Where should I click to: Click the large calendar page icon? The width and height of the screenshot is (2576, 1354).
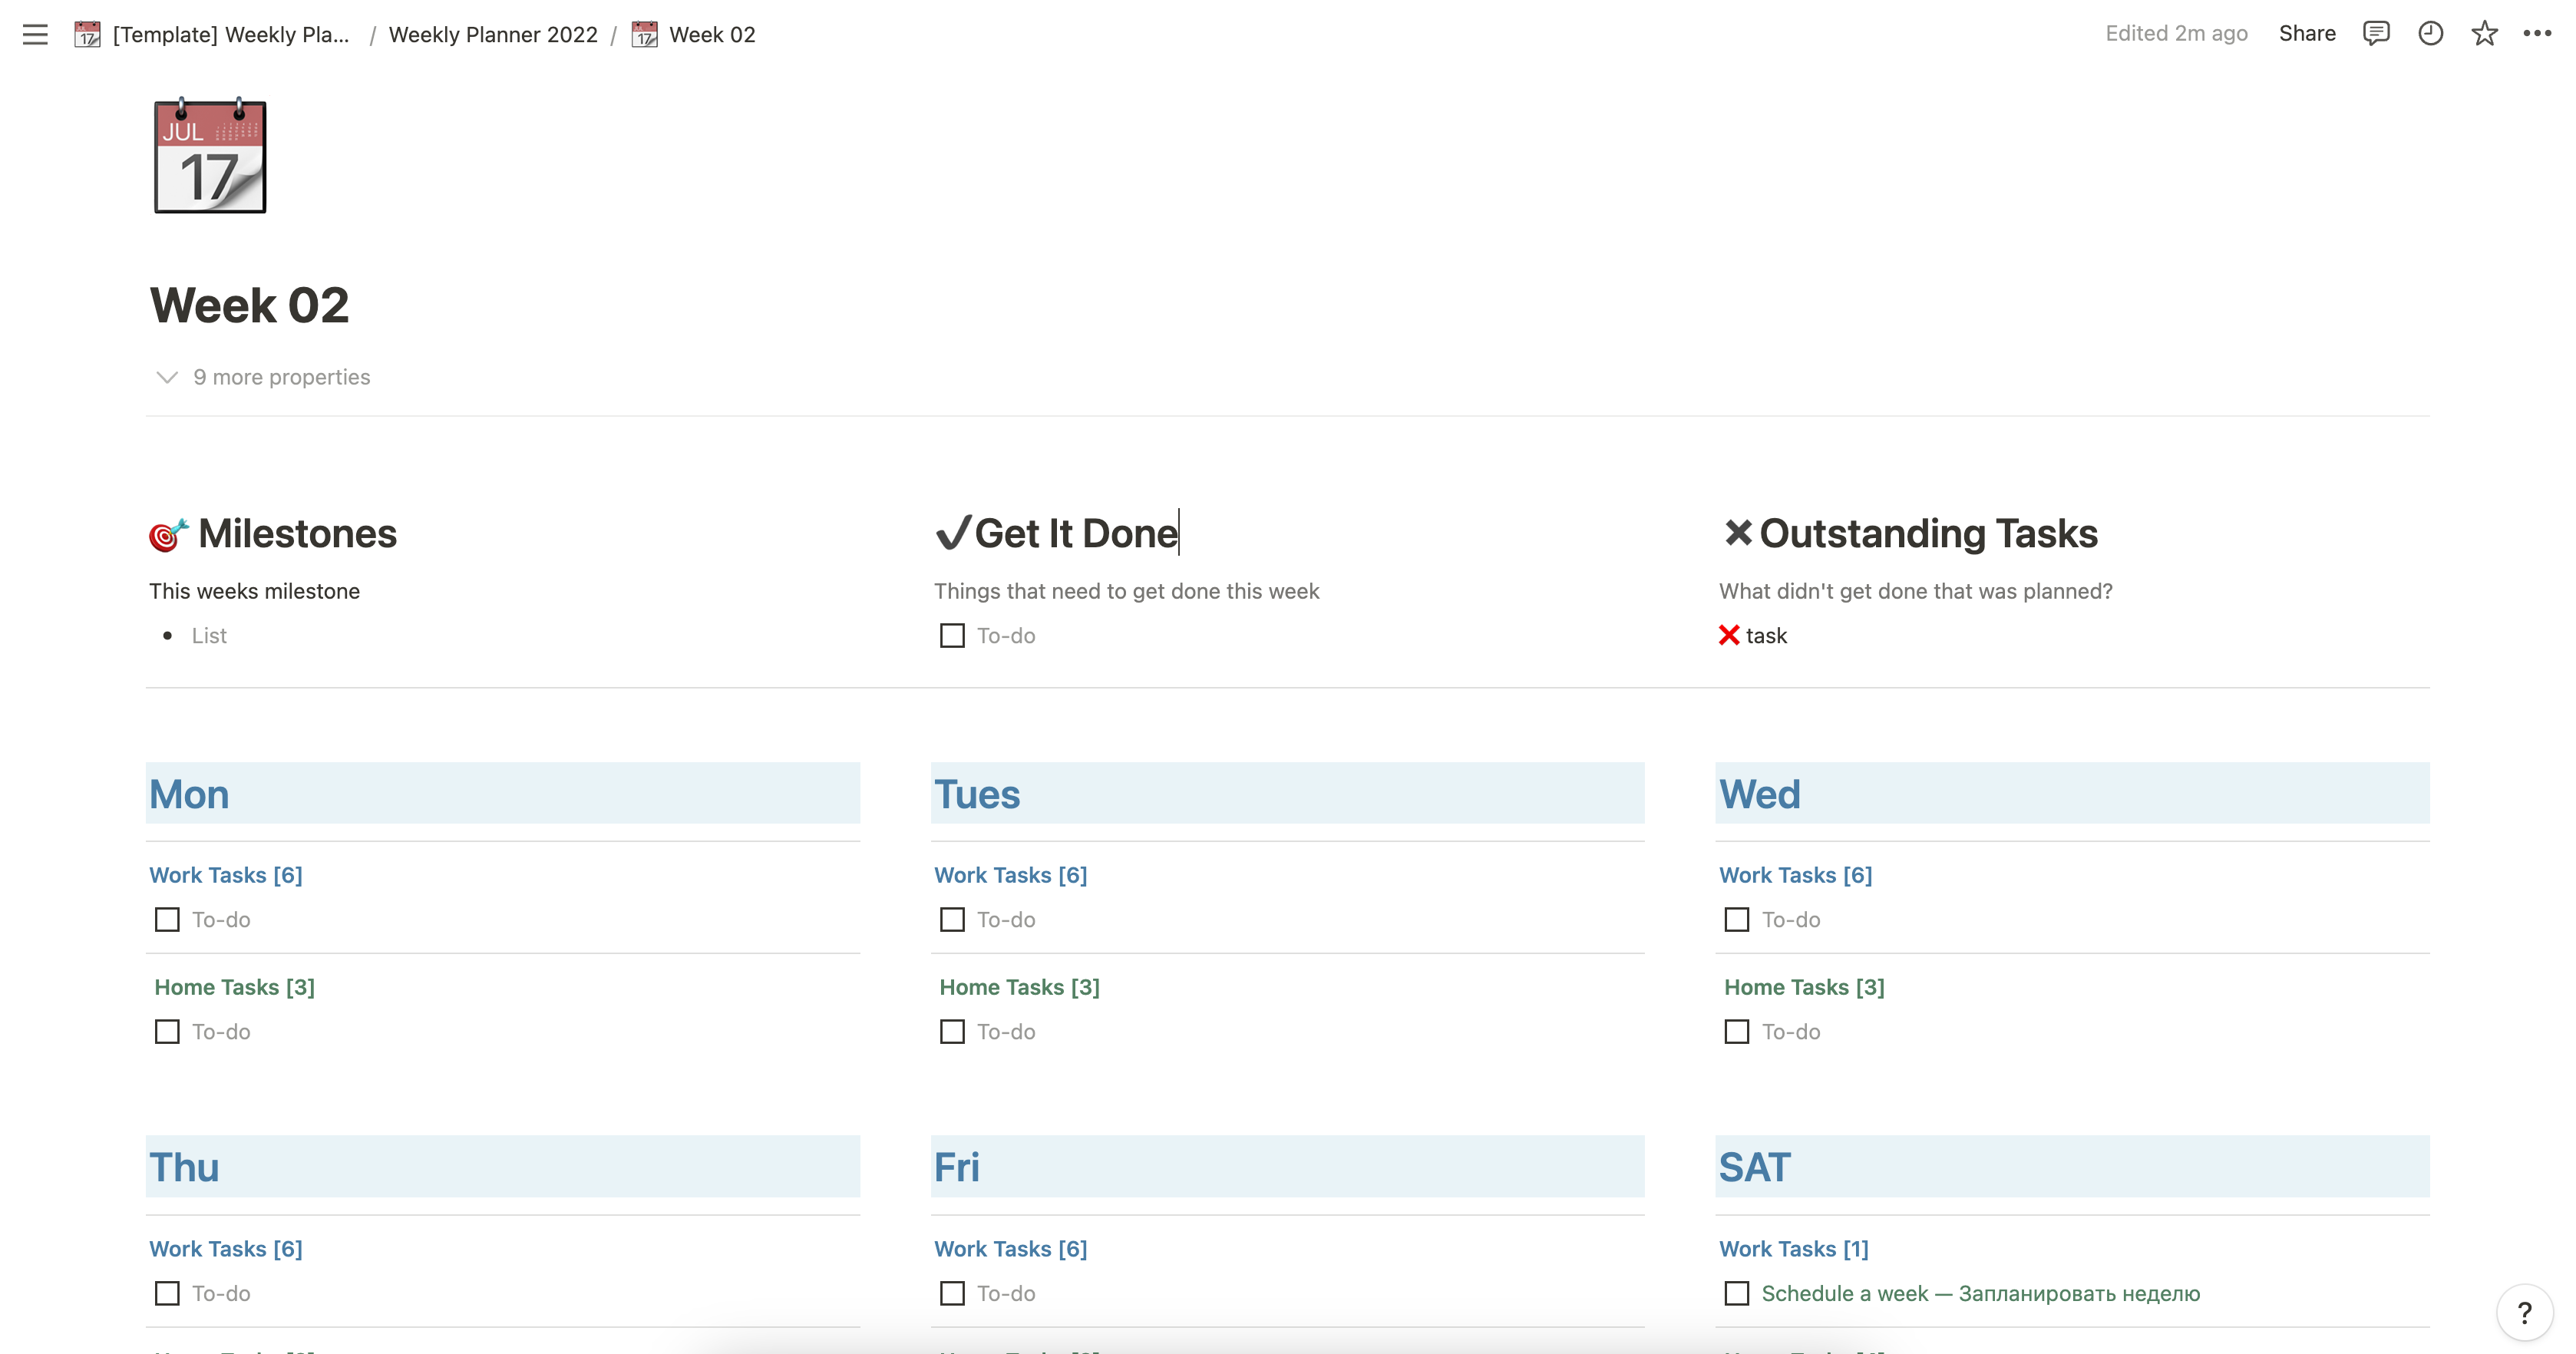pyautogui.click(x=210, y=156)
